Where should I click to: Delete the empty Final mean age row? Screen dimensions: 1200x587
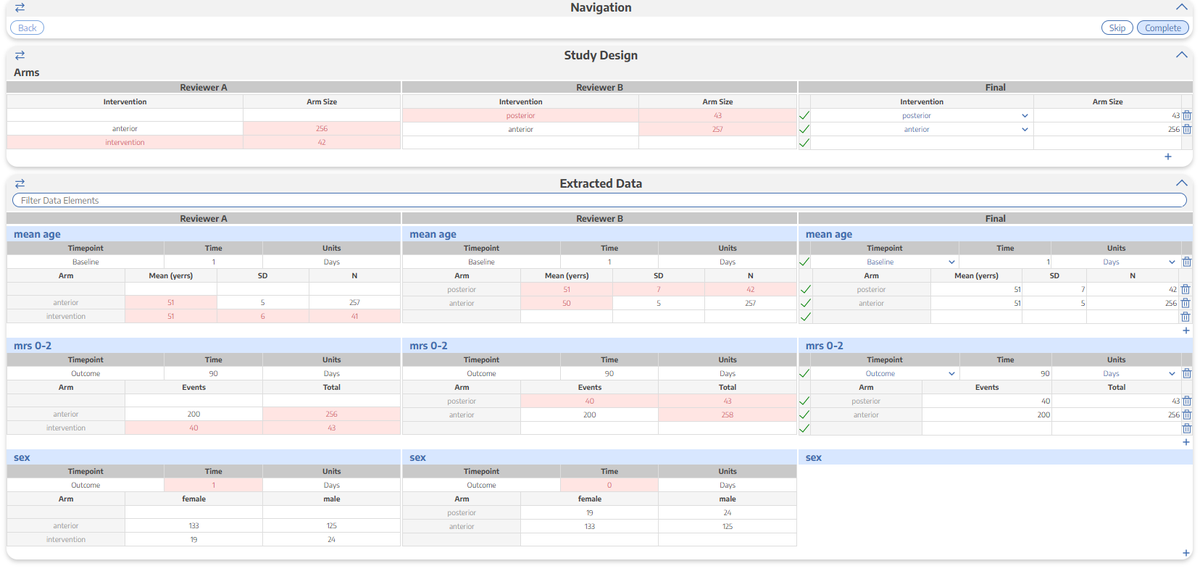(x=1186, y=317)
